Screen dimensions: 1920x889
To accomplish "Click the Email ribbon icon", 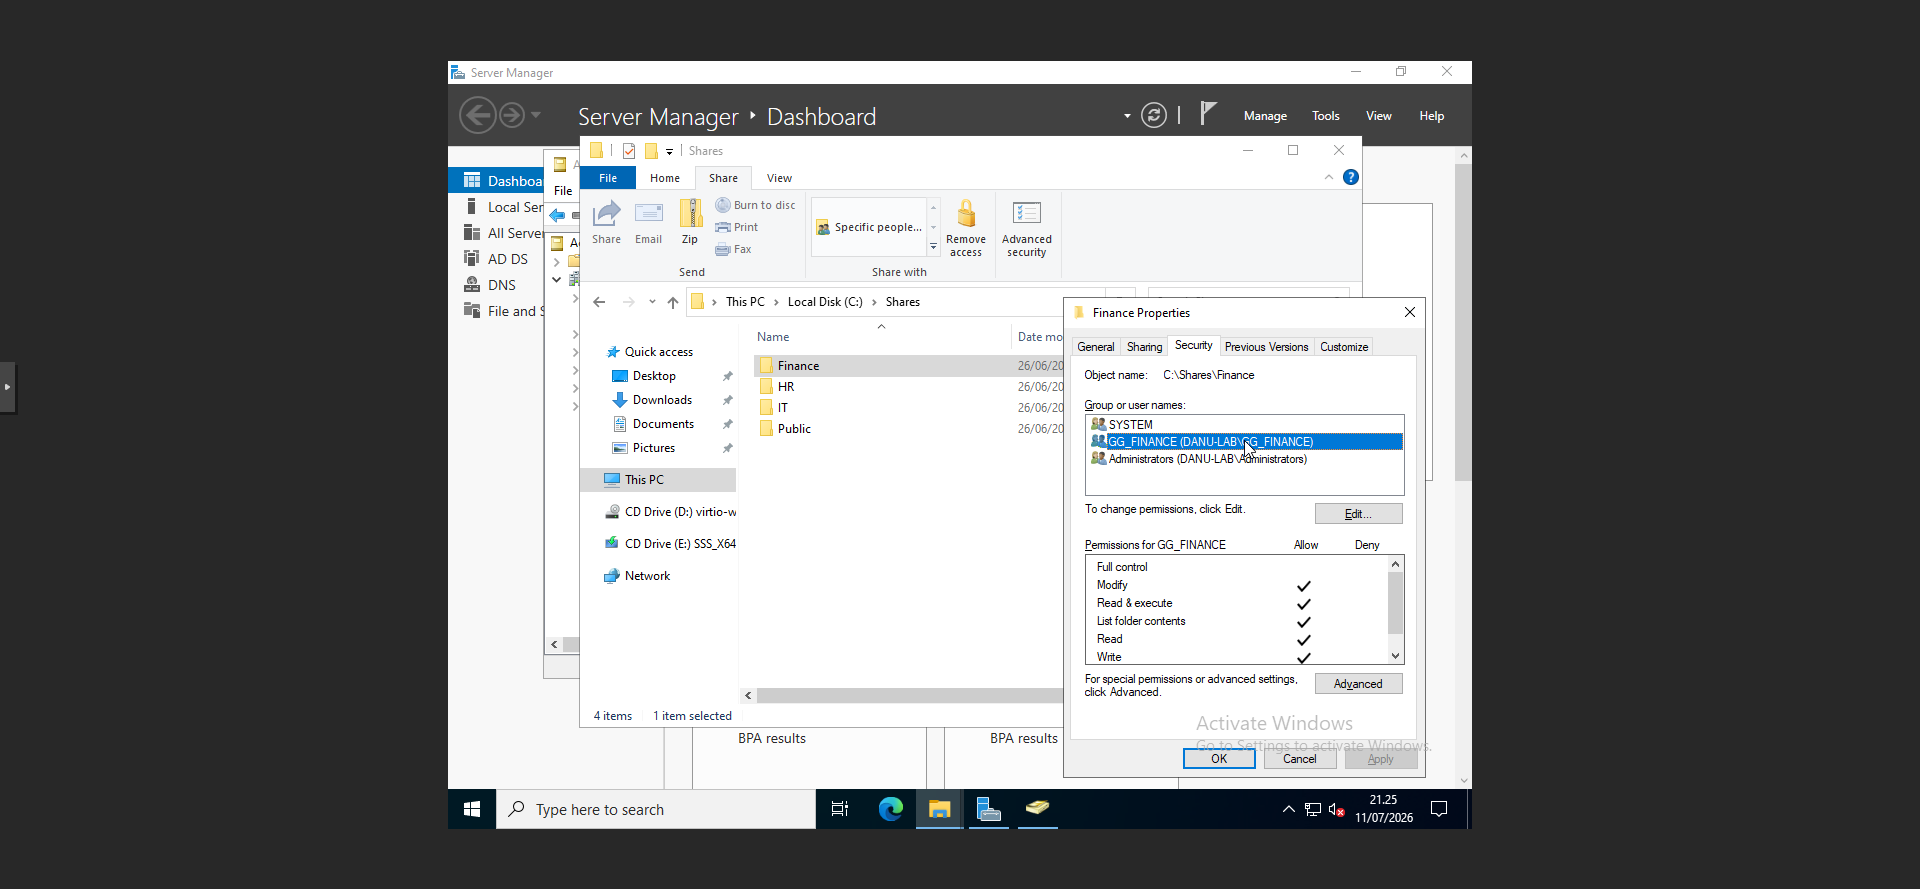I will click(x=648, y=222).
